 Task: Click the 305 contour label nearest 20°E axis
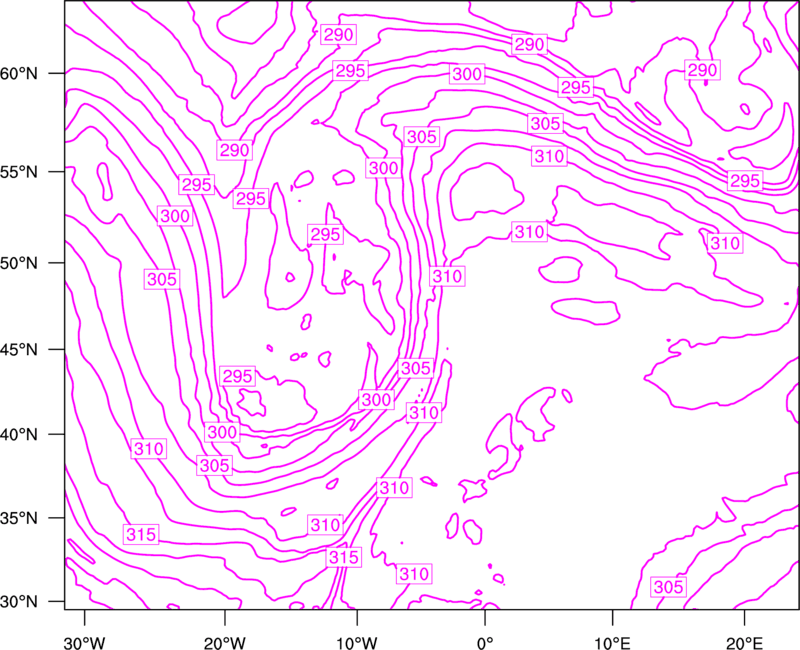668,587
